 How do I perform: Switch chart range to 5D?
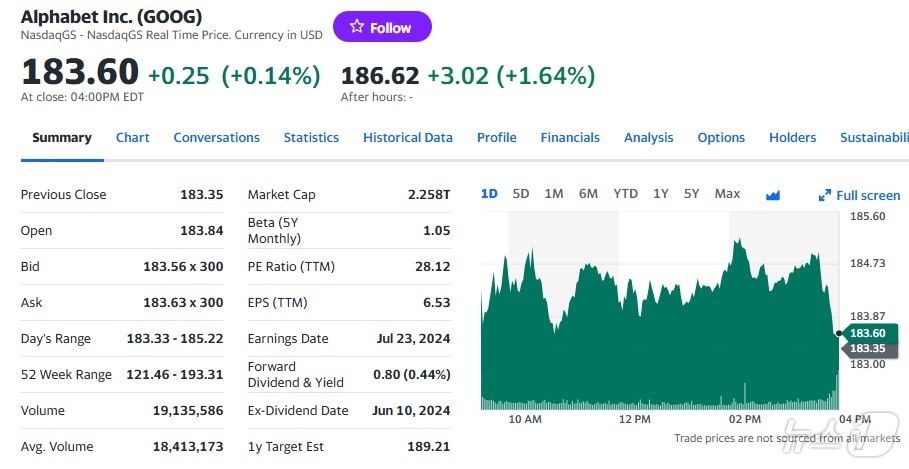521,194
